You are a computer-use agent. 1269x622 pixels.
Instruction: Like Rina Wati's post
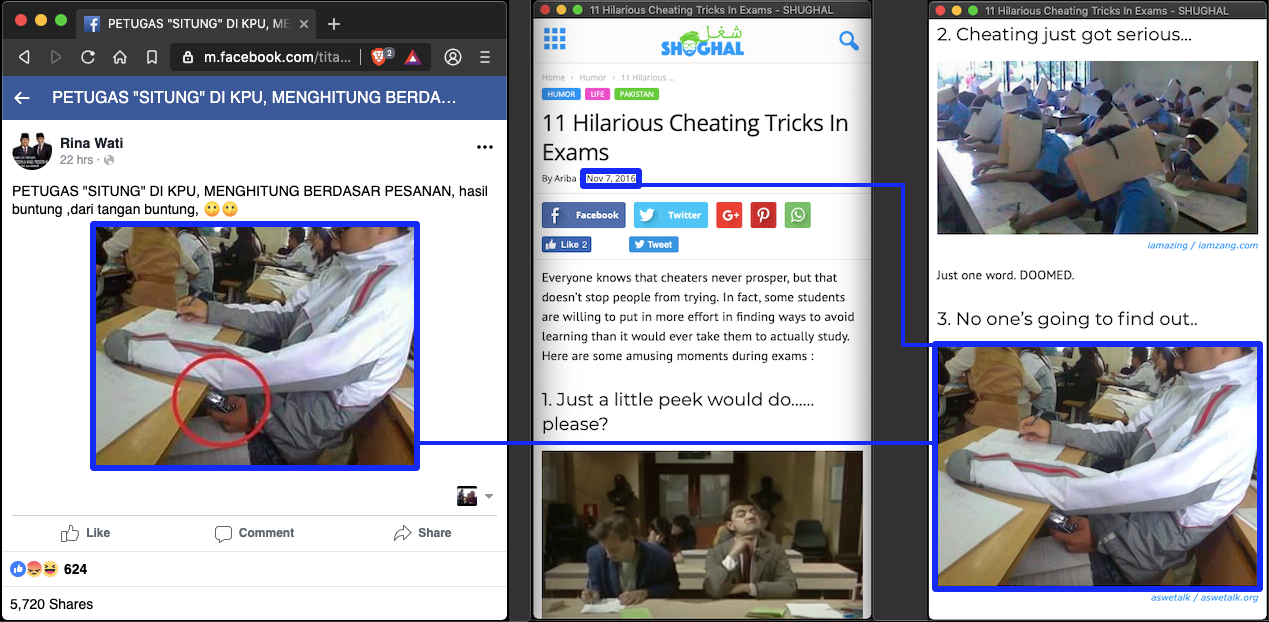coord(85,533)
